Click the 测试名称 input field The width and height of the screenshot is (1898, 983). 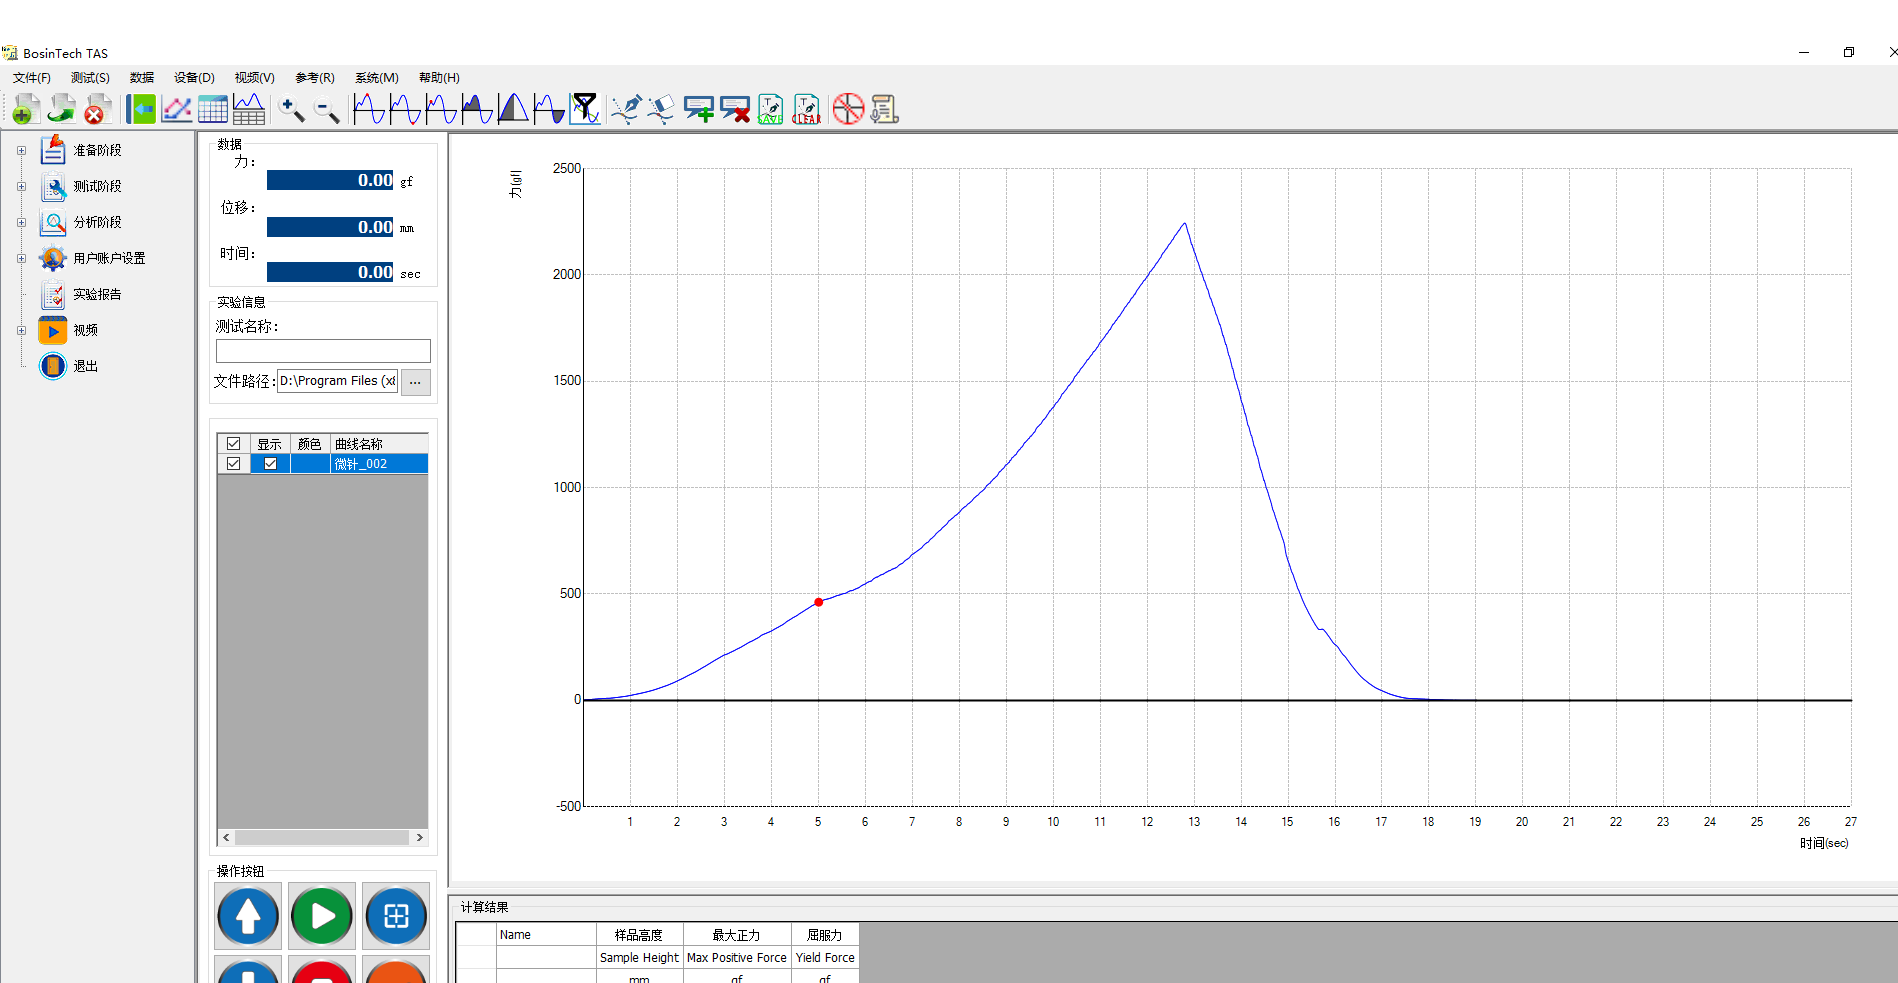tap(323, 351)
